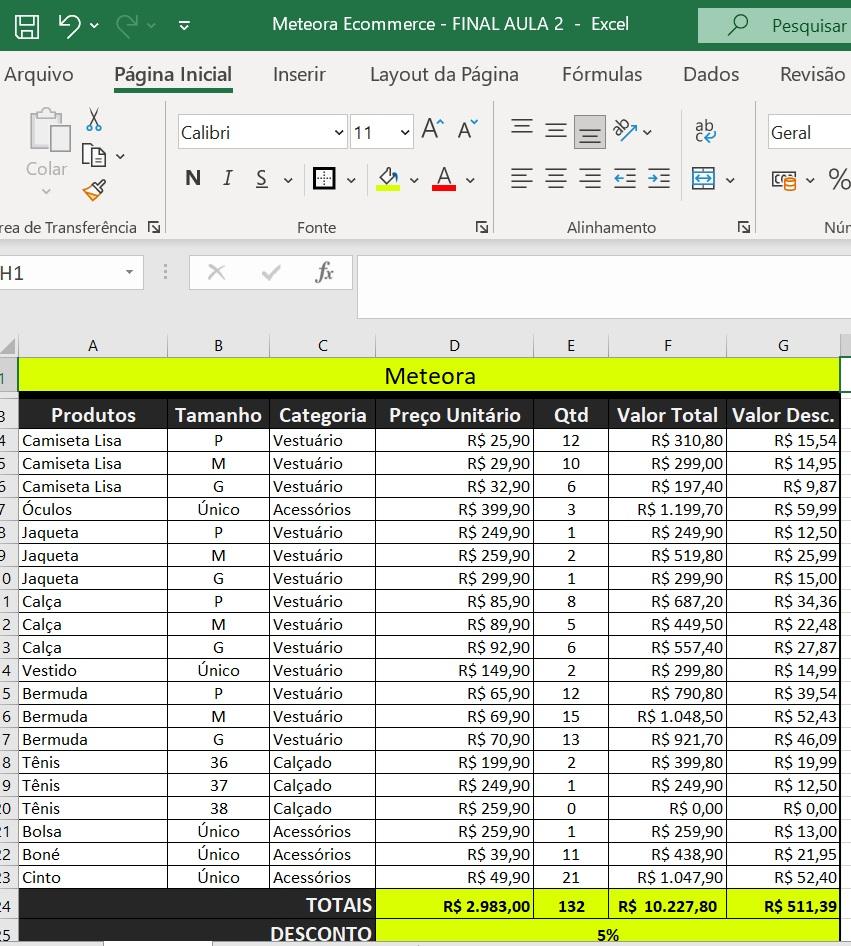Click the Insert Function fx icon
Image resolution: width=851 pixels, height=946 pixels.
click(324, 273)
